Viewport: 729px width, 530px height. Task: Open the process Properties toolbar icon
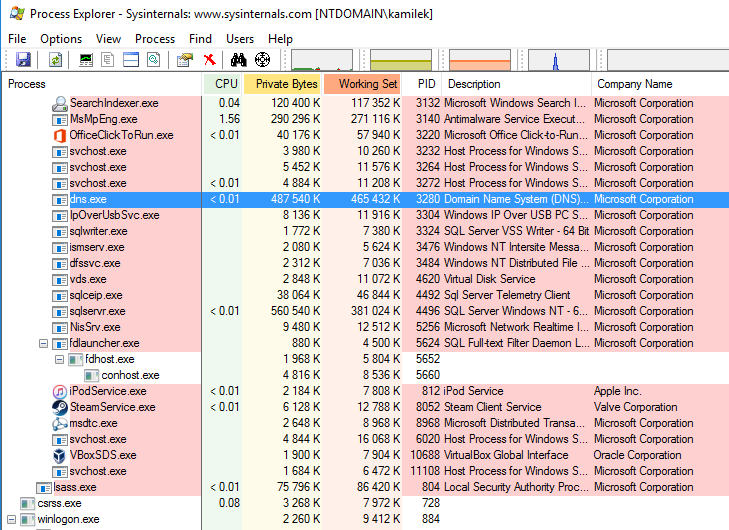(185, 60)
